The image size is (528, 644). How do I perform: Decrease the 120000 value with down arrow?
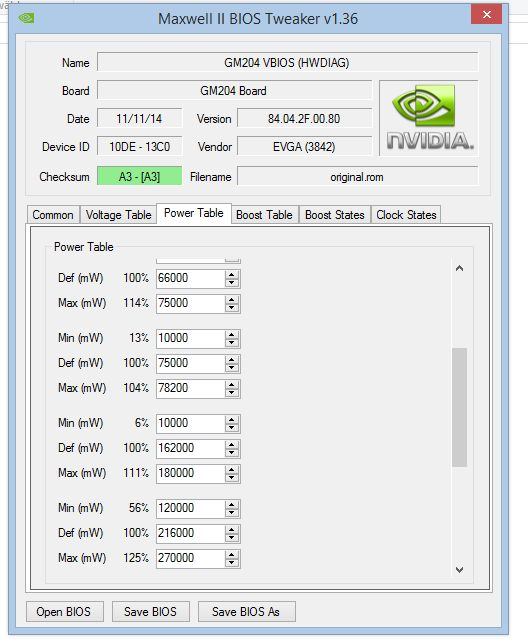coord(232,513)
